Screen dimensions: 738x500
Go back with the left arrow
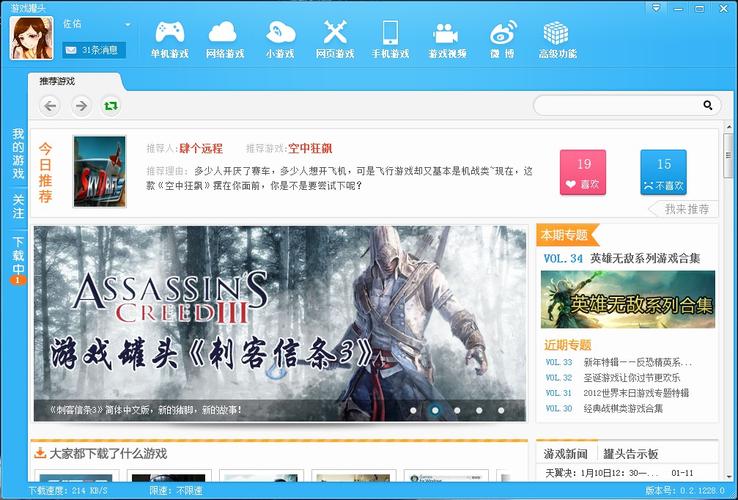[50, 105]
